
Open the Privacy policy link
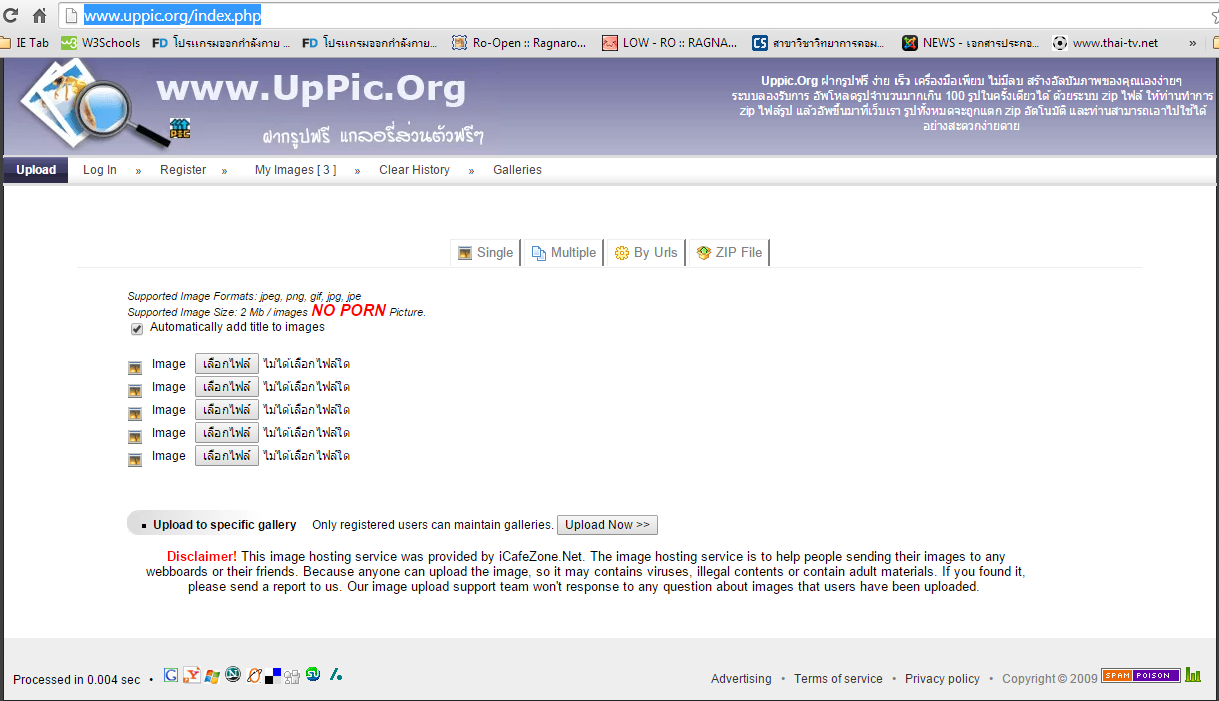click(x=942, y=679)
